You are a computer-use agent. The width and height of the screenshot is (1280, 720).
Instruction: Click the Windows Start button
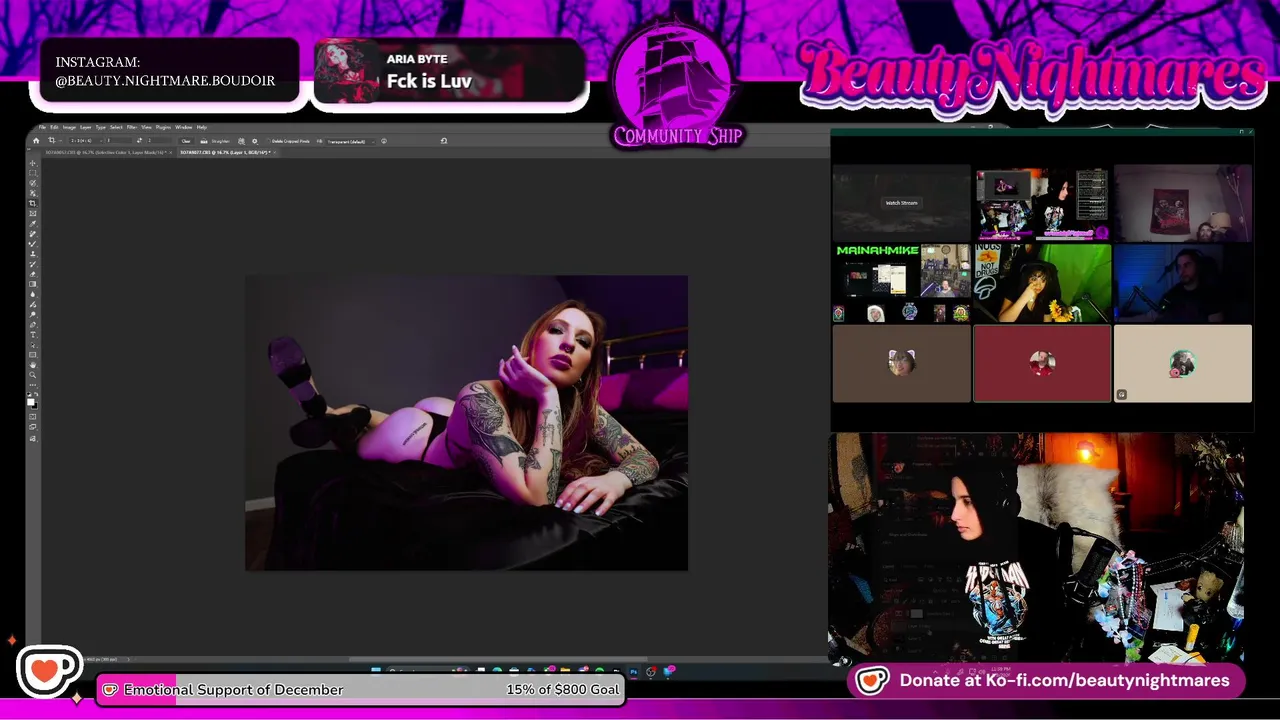376,670
